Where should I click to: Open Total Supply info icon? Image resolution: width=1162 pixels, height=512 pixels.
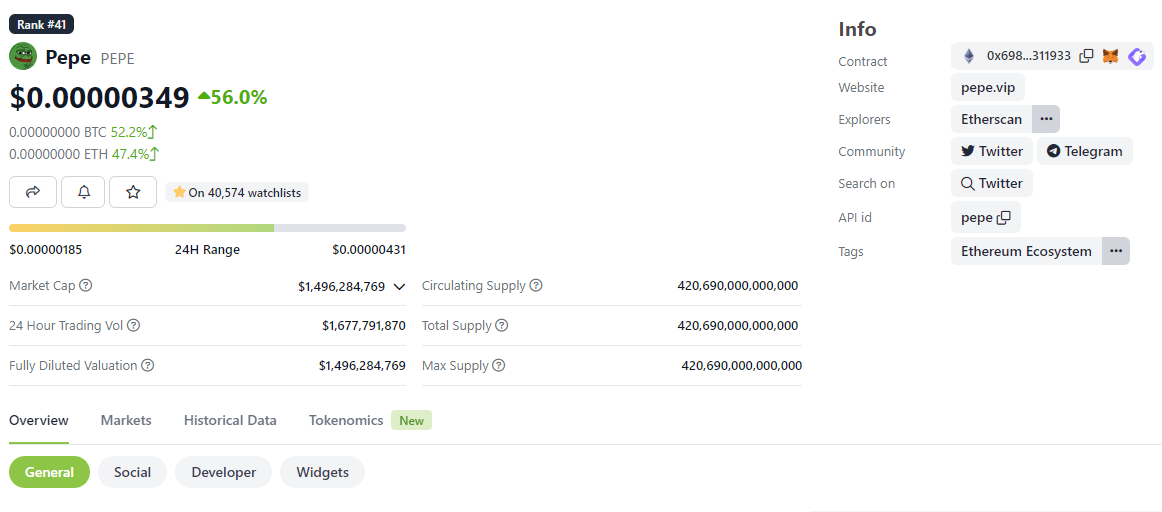(x=502, y=325)
